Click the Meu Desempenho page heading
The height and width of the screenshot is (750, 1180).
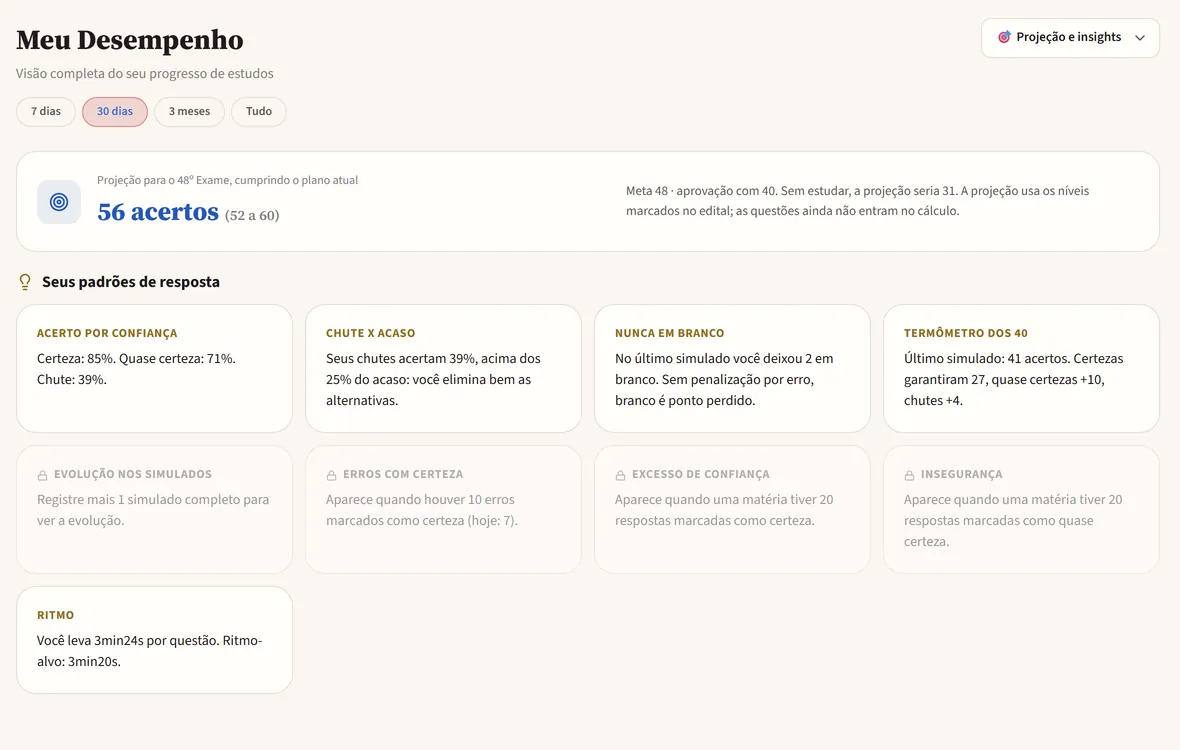click(x=129, y=40)
